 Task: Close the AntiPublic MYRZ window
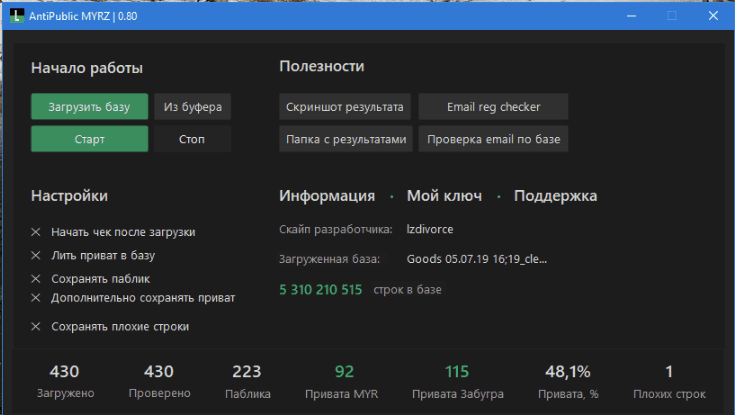[713, 16]
